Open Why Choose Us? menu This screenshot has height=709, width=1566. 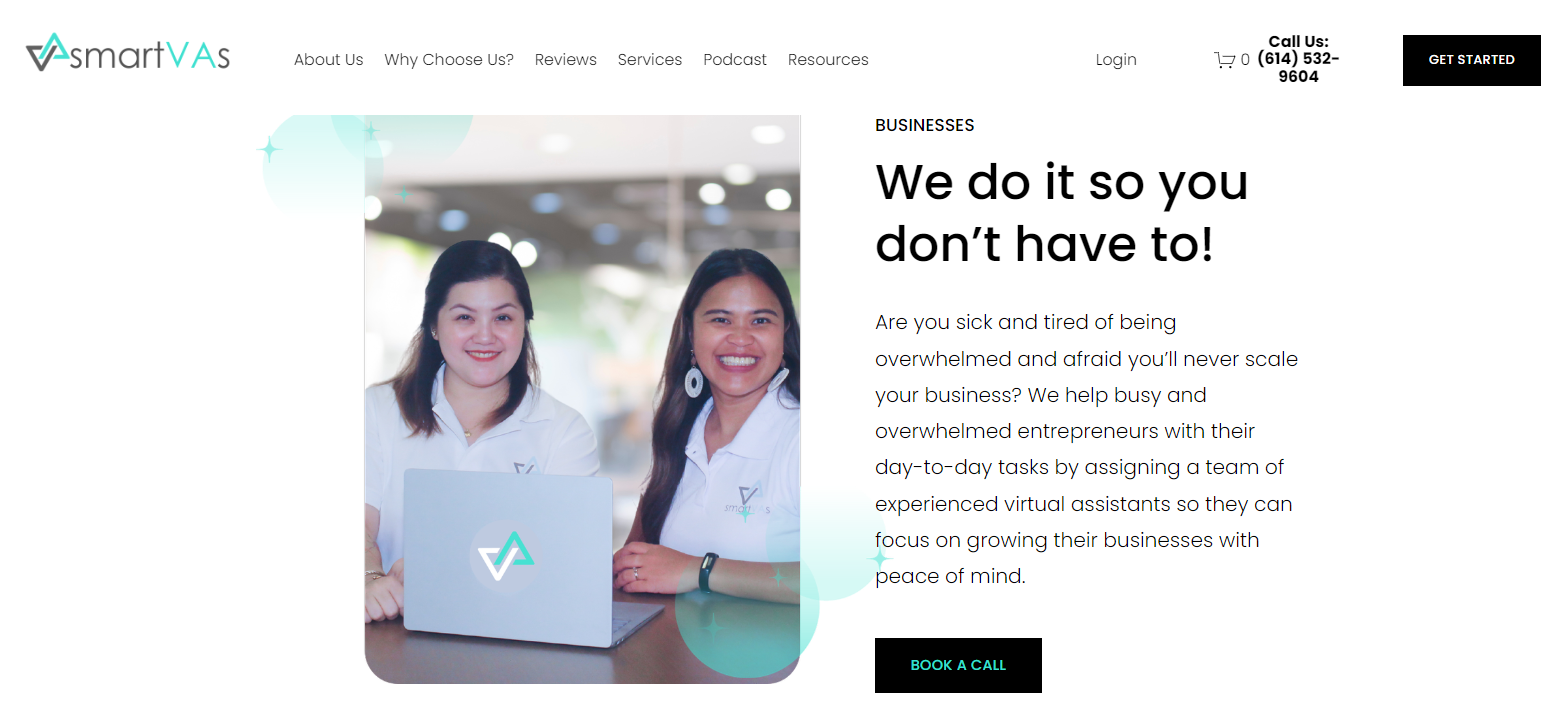(x=449, y=60)
